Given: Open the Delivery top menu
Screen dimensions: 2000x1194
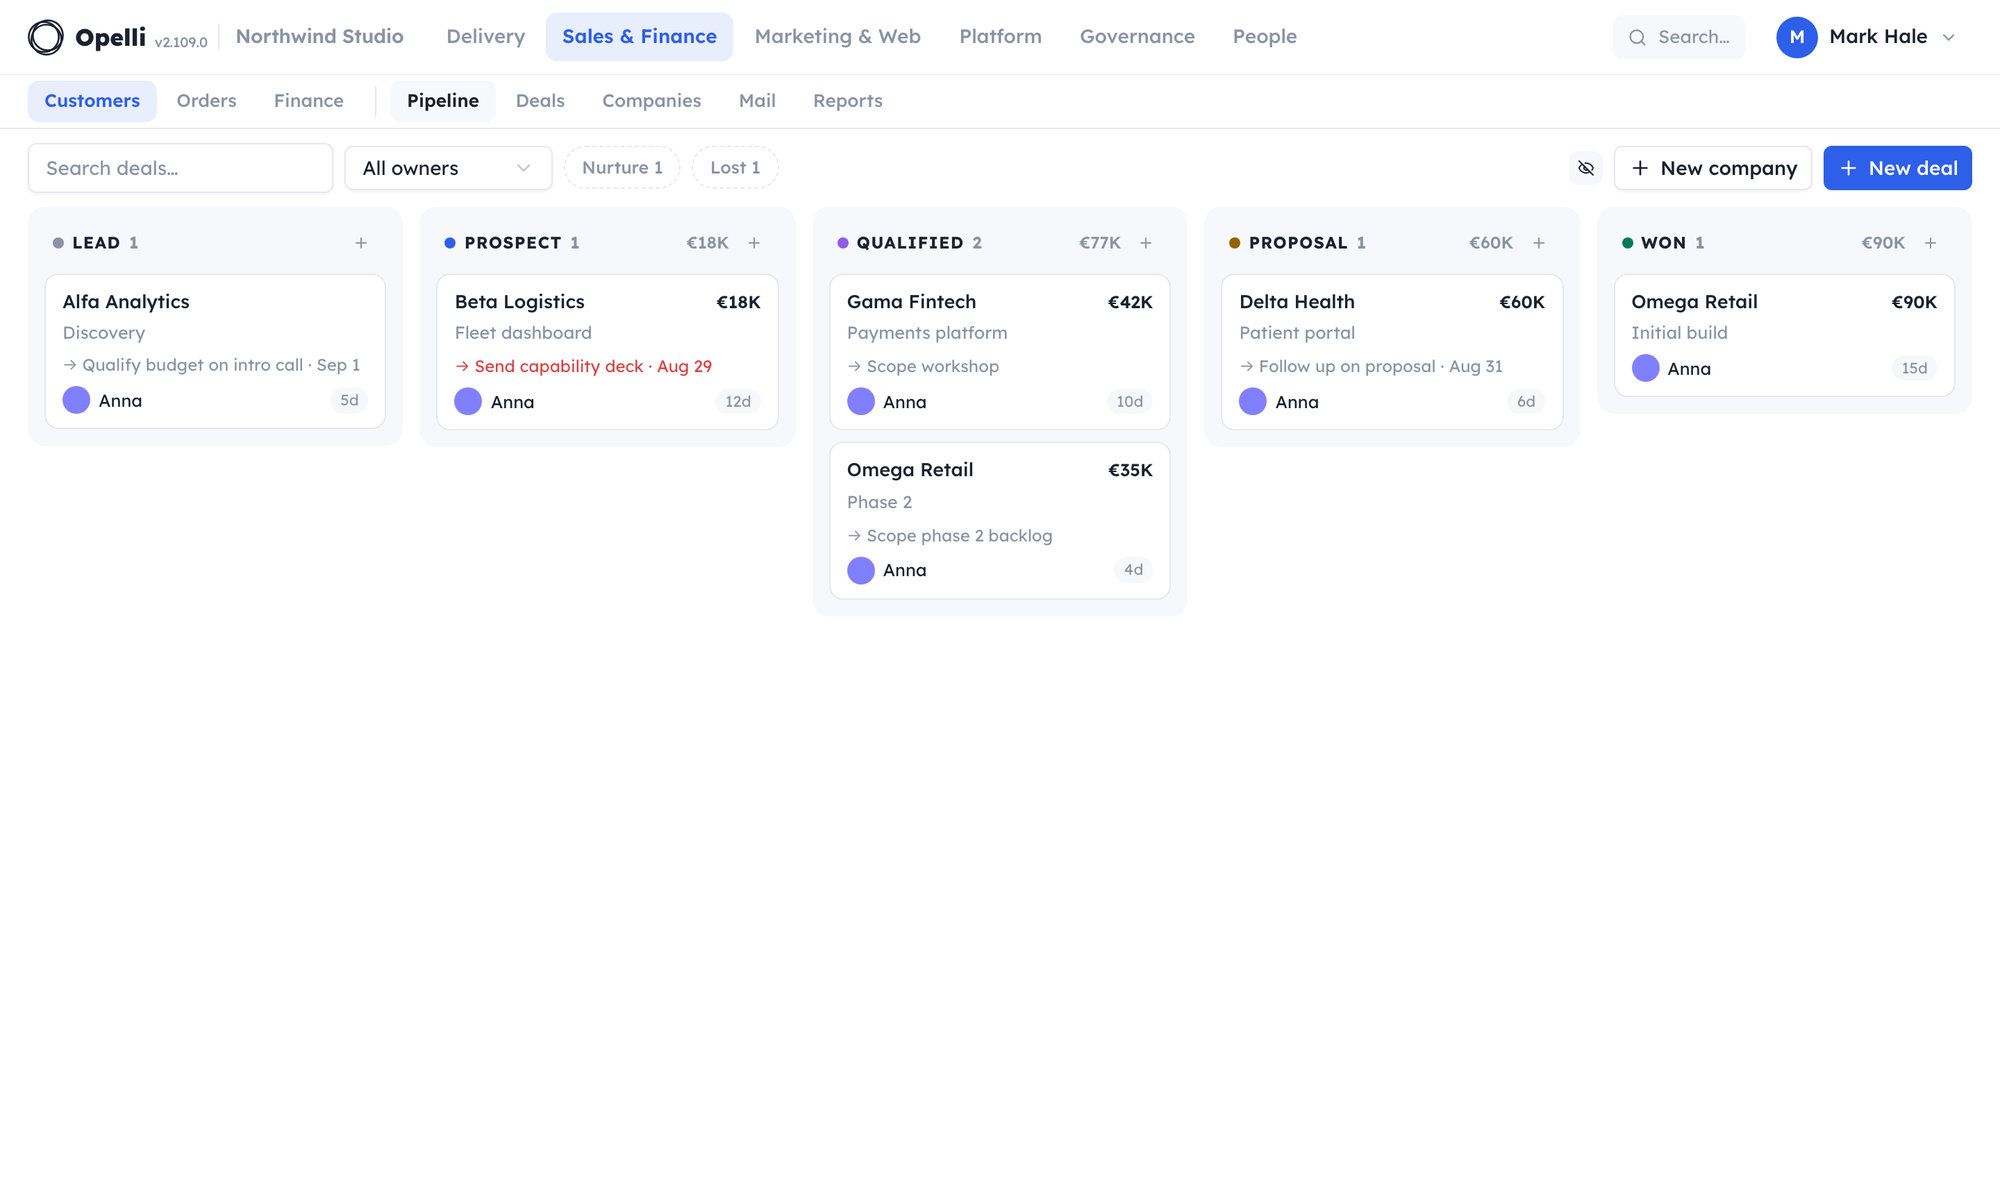Looking at the screenshot, I should click(486, 37).
